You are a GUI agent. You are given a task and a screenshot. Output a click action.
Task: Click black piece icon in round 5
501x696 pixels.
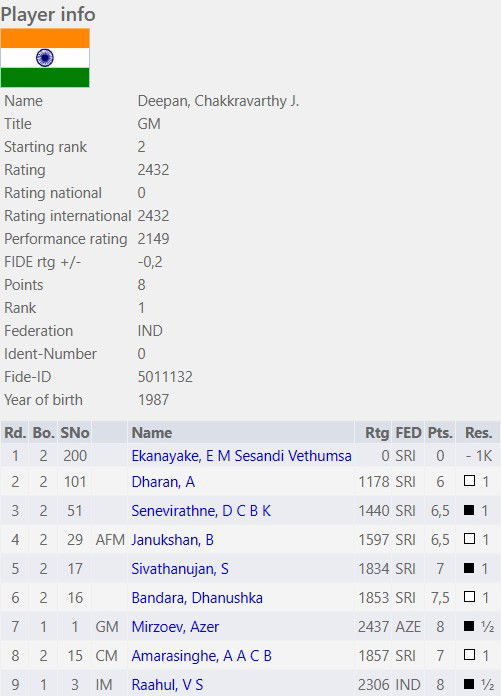pos(469,568)
